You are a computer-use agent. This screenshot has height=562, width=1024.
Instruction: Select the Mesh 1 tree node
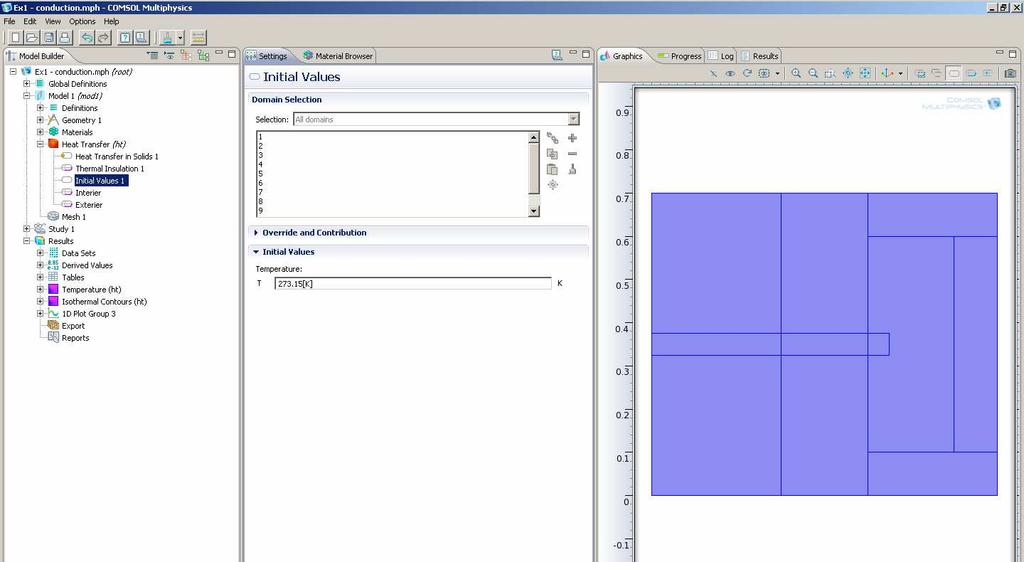coord(73,217)
